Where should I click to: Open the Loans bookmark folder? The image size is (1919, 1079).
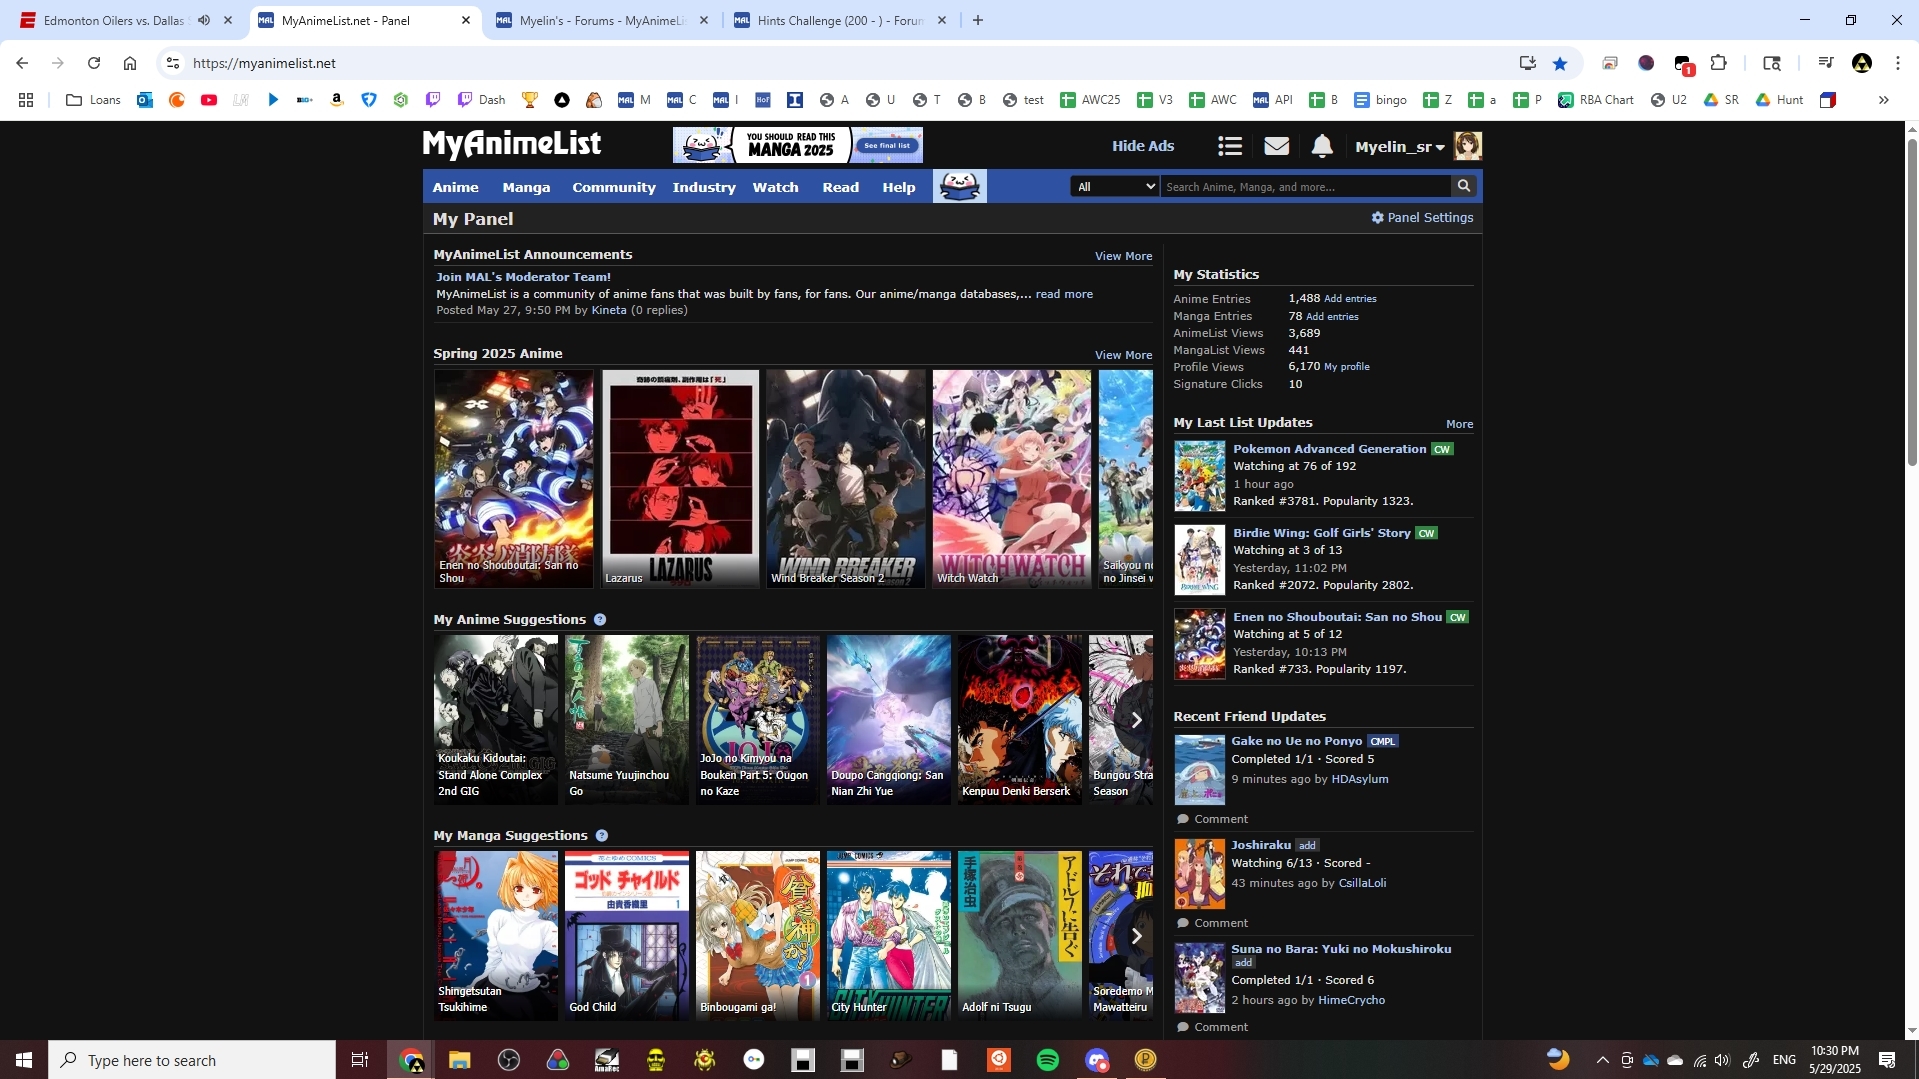[x=93, y=100]
